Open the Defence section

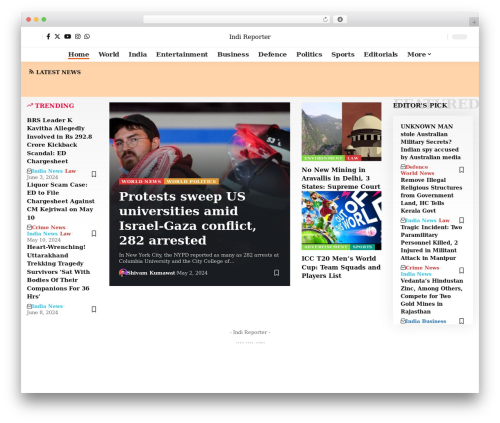point(272,54)
